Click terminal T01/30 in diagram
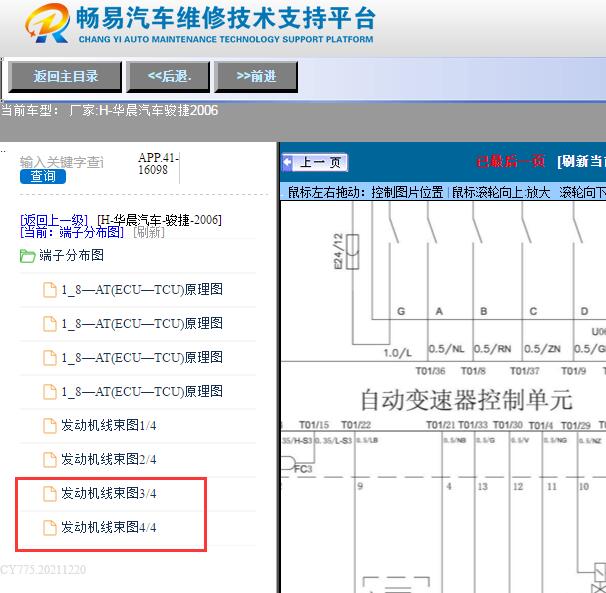Image resolution: width=606 pixels, height=593 pixels. click(508, 425)
